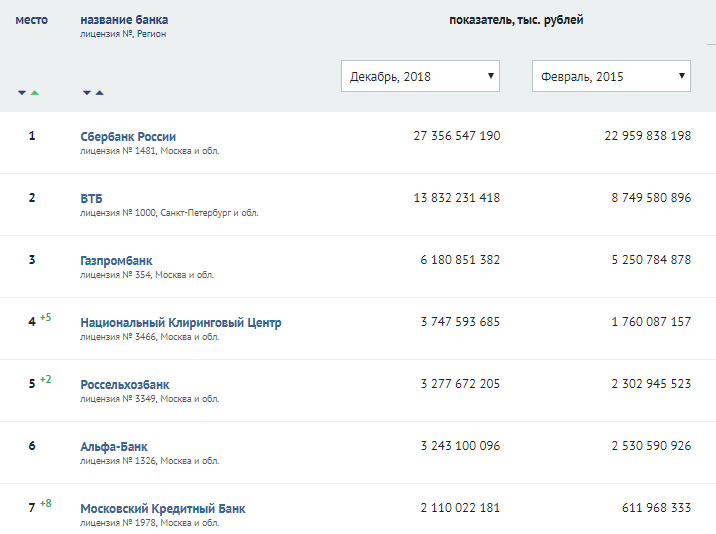Image resolution: width=716 pixels, height=534 pixels.
Task: Open Сбербанк России bank page
Action: [128, 136]
